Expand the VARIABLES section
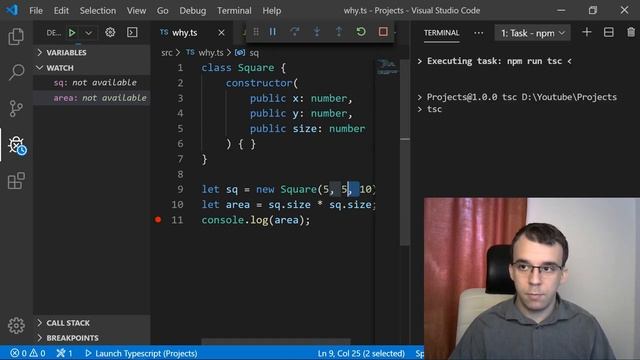 (92, 53)
